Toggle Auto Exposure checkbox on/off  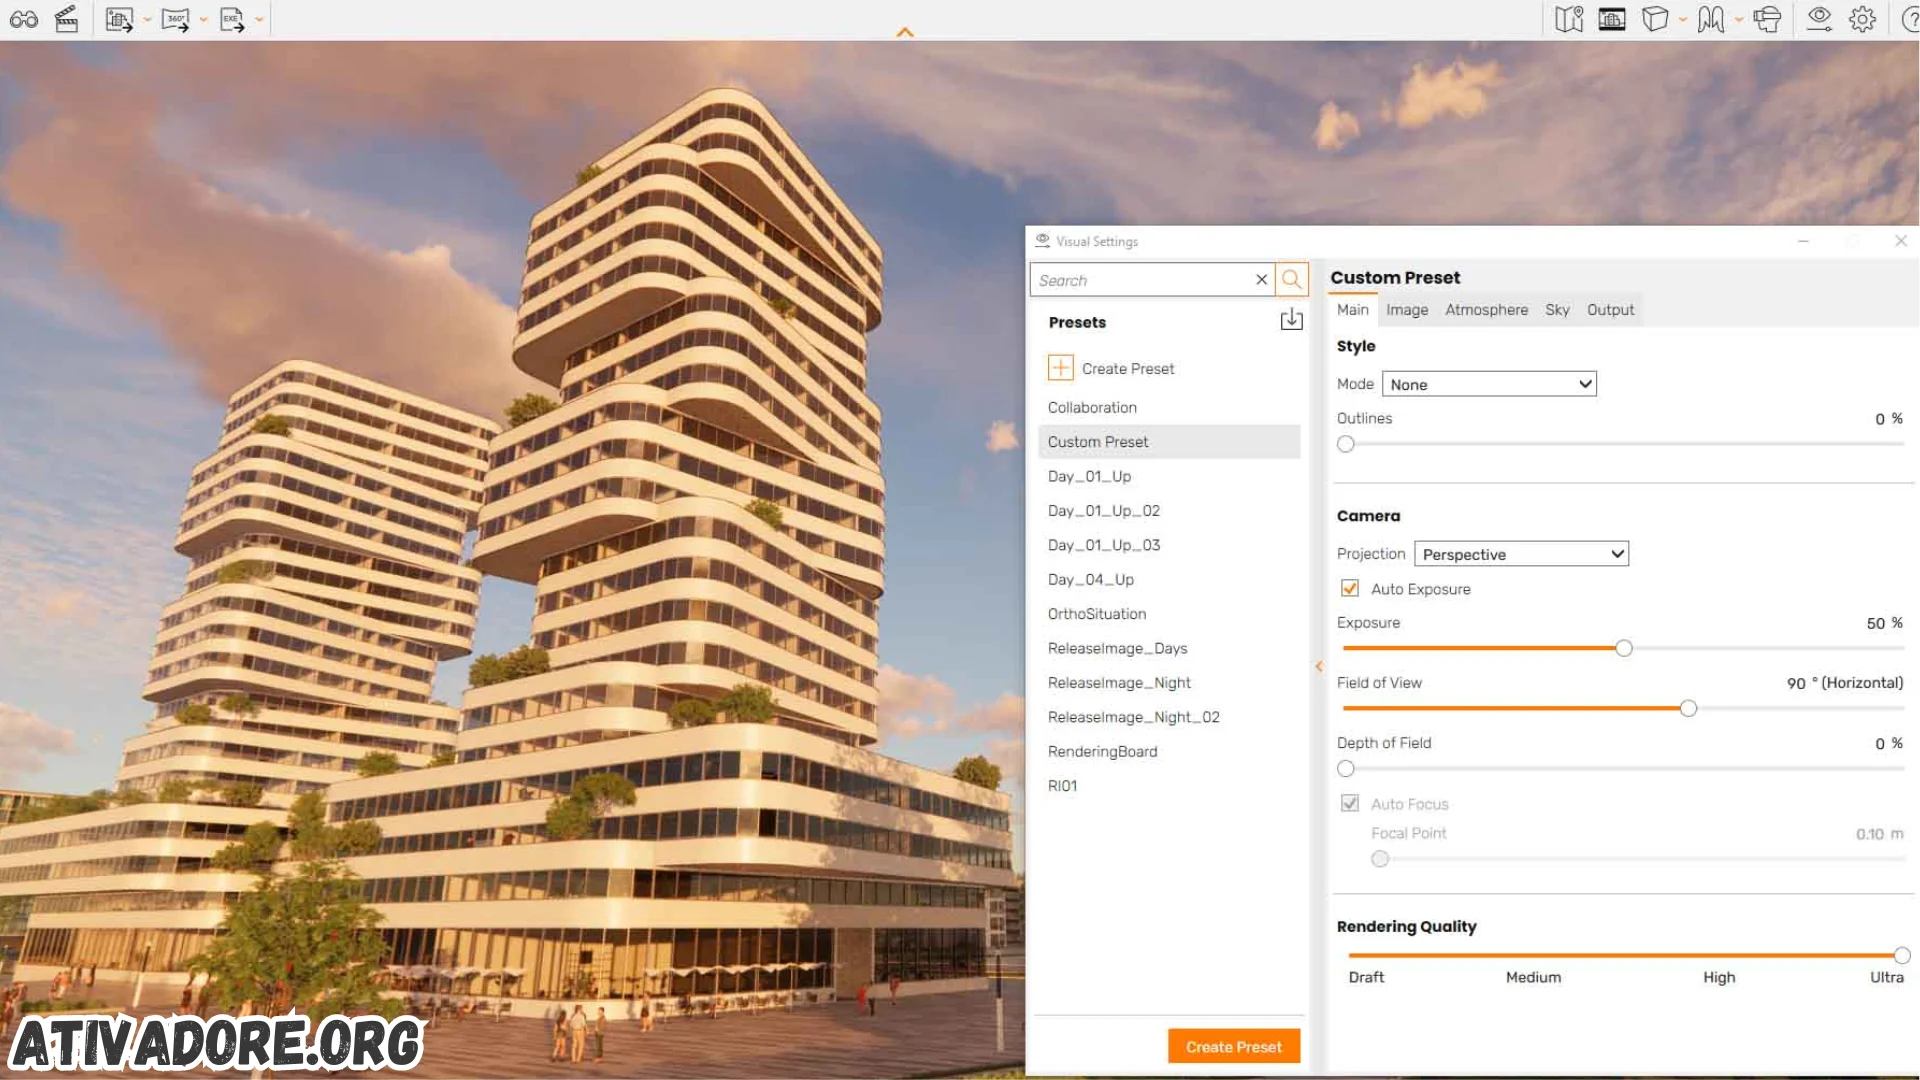(1348, 588)
